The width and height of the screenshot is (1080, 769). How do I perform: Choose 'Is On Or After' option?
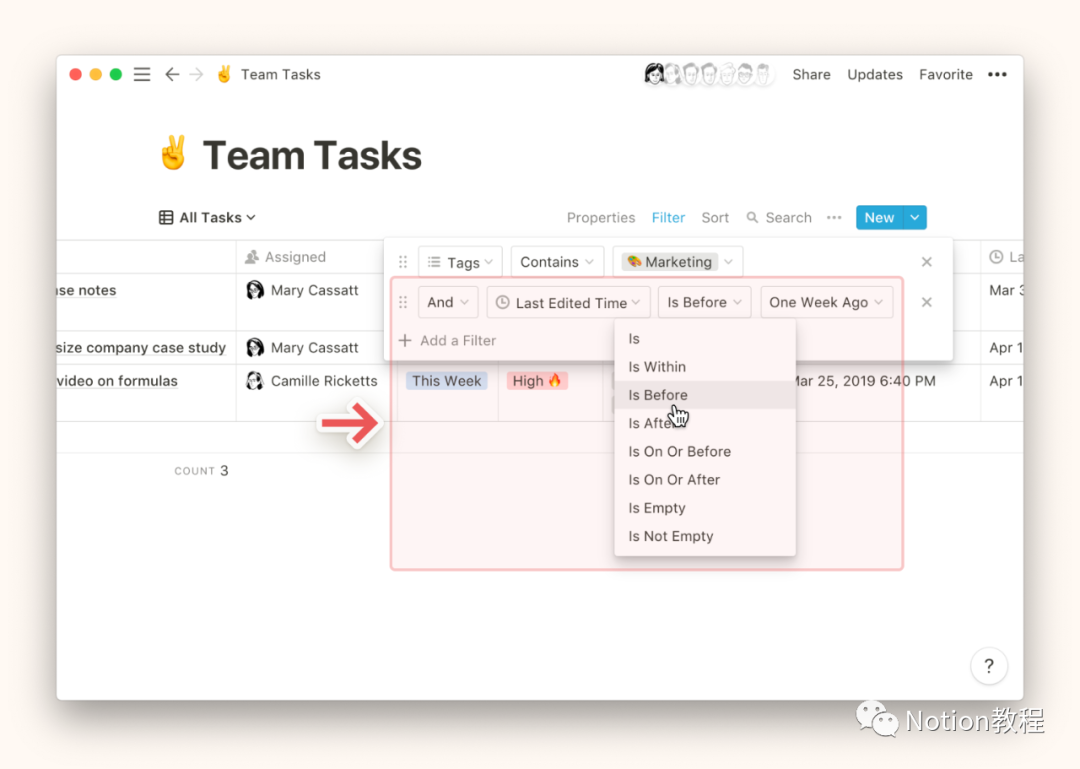coord(674,480)
